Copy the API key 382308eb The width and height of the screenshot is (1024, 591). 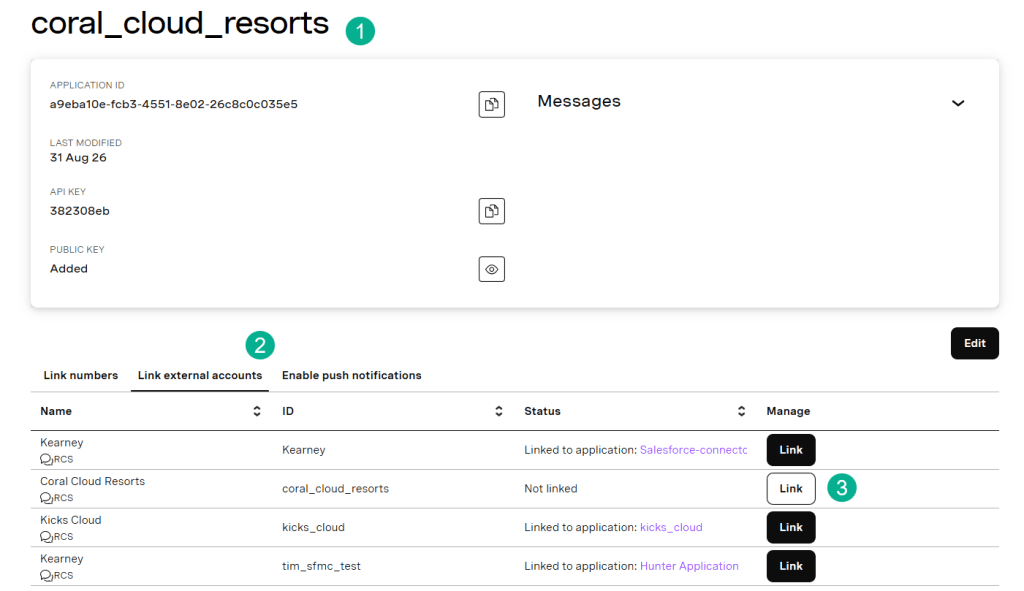pyautogui.click(x=491, y=211)
